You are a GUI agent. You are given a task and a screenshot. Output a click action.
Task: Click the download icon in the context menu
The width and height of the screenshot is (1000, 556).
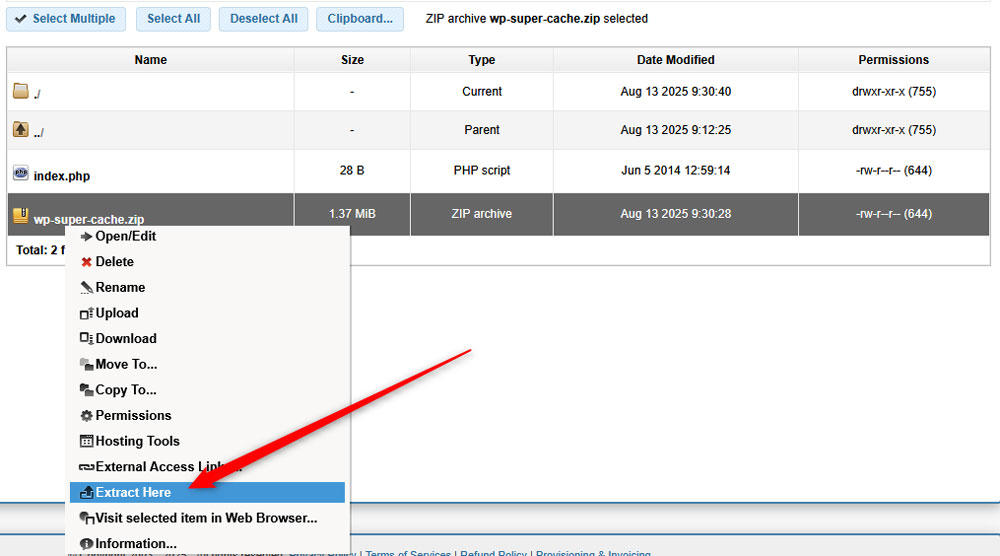(87, 339)
